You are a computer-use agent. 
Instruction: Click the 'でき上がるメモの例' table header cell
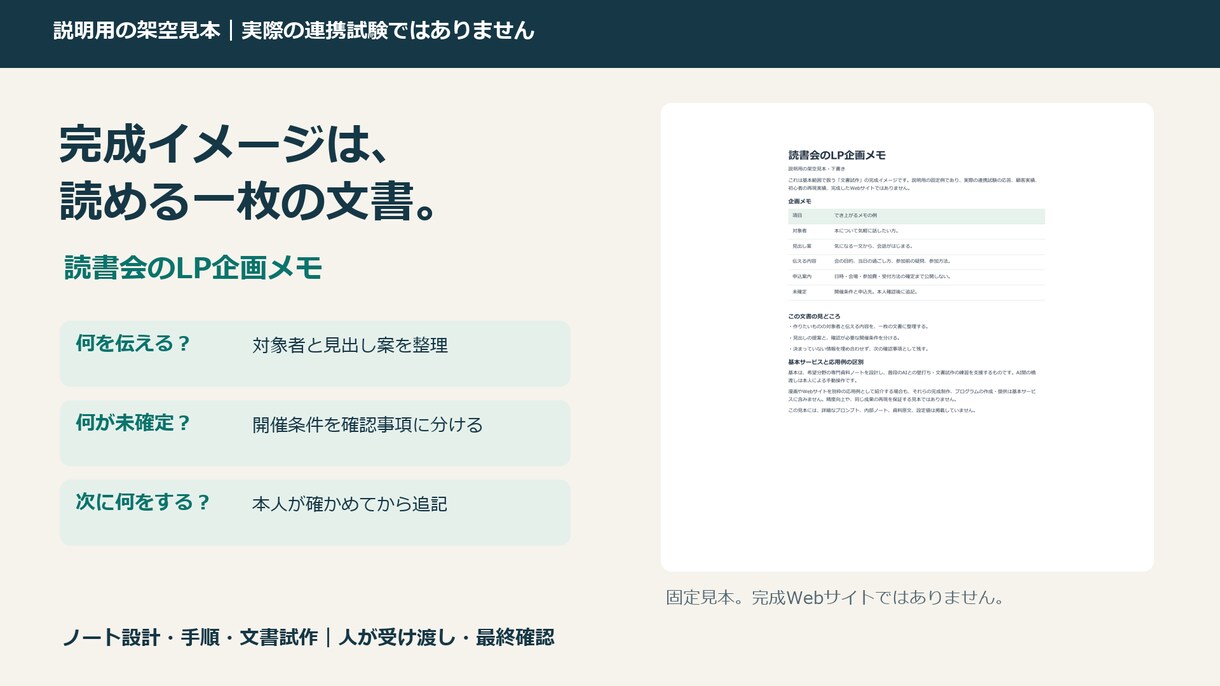pyautogui.click(x=856, y=216)
